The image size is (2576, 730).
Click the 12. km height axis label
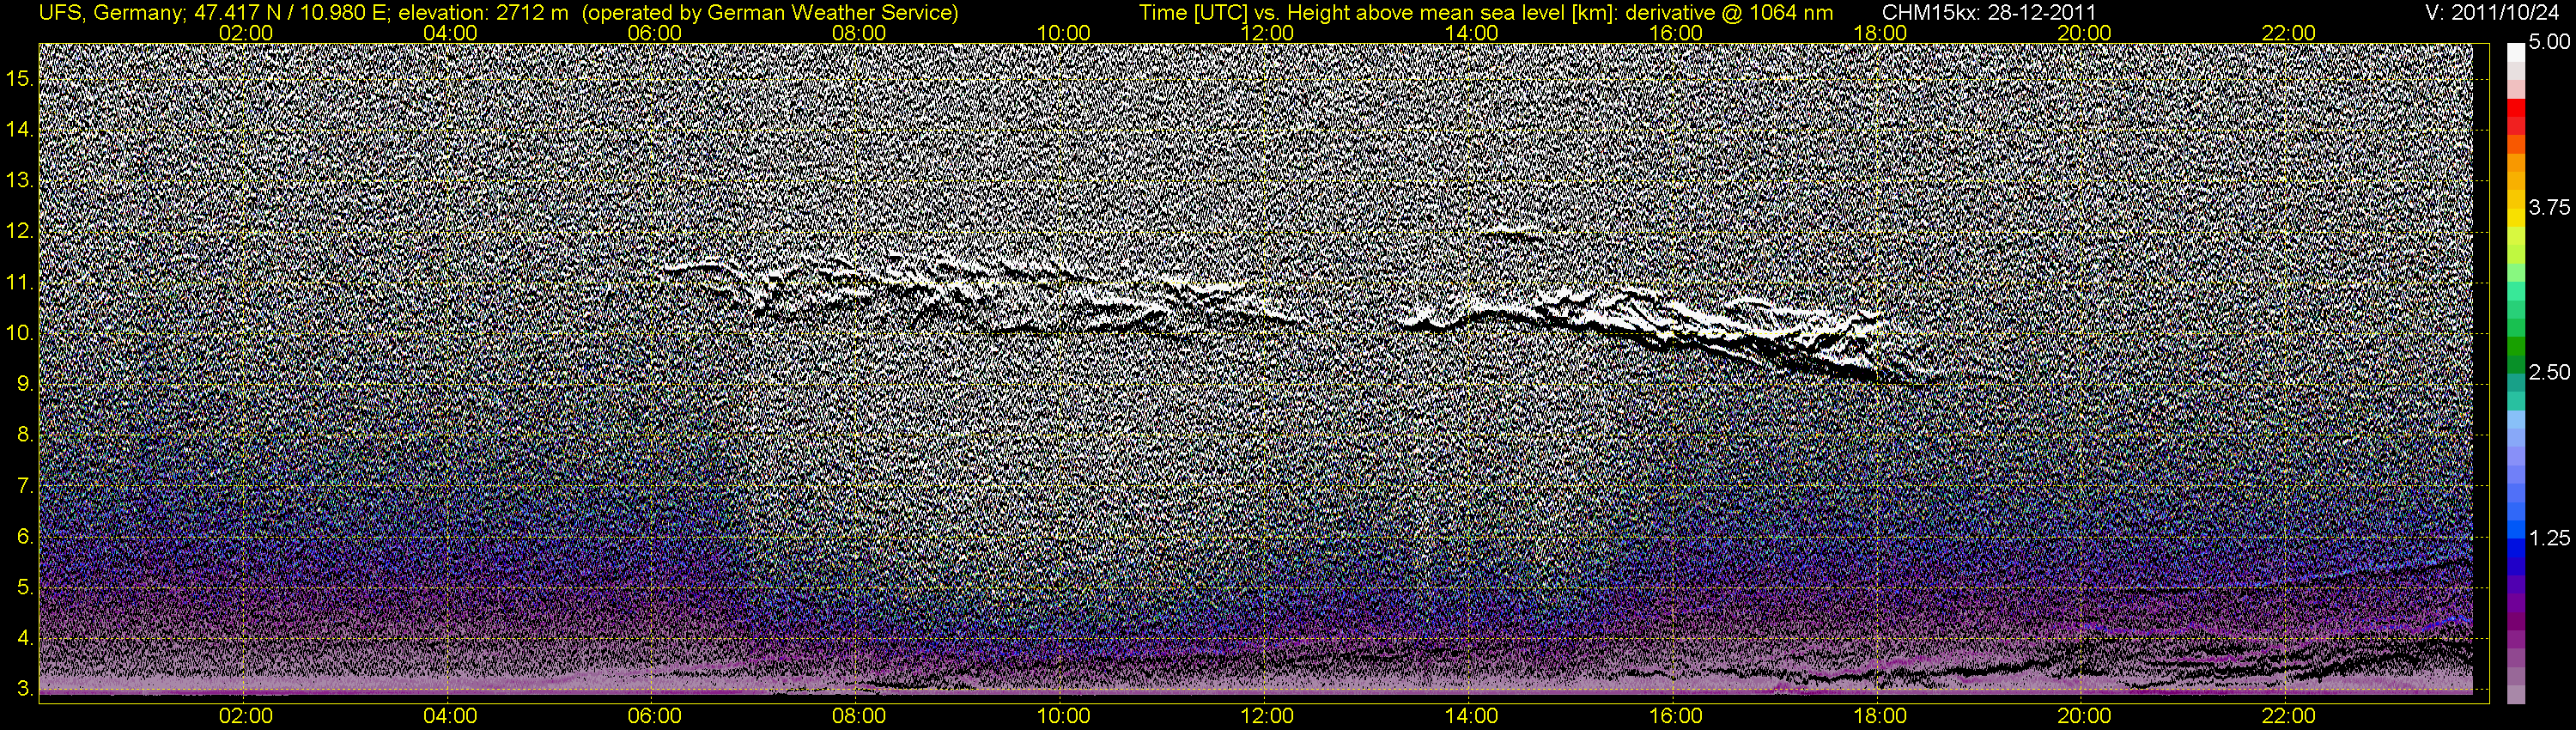coord(20,232)
